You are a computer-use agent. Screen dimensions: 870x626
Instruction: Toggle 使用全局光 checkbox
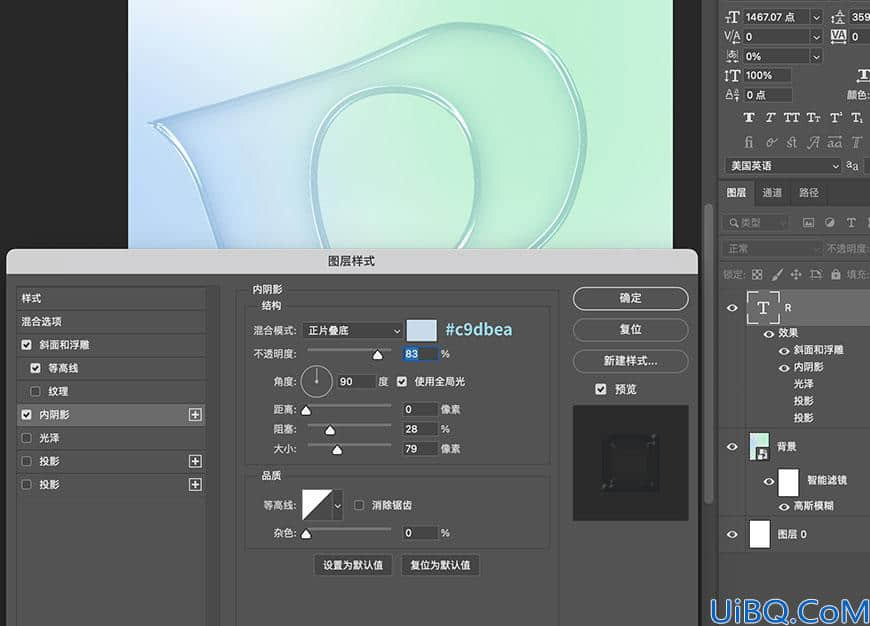click(402, 381)
